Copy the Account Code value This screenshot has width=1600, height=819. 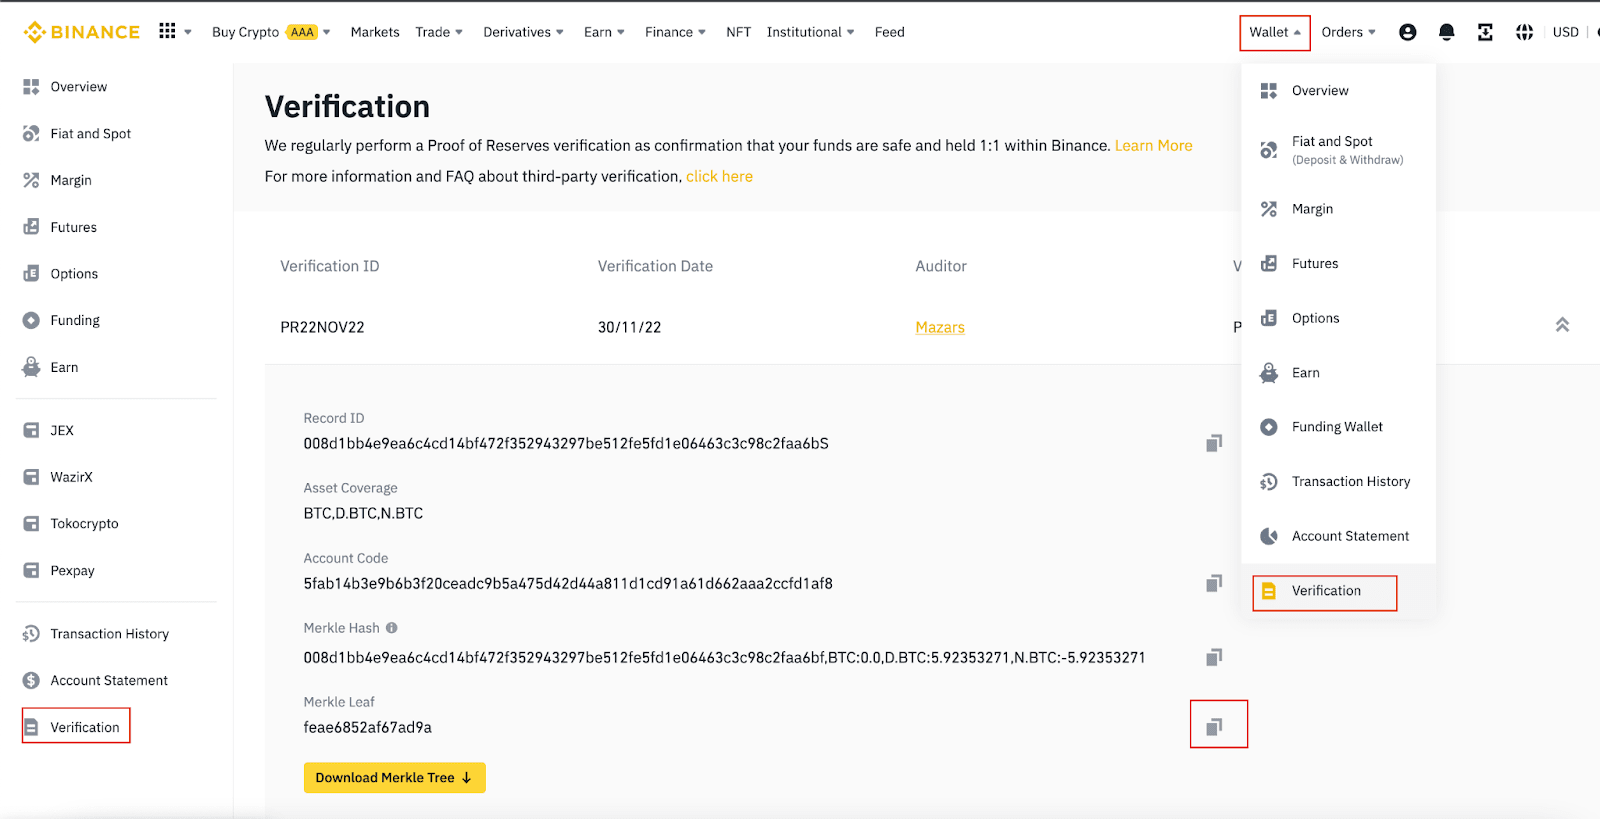(x=1214, y=583)
